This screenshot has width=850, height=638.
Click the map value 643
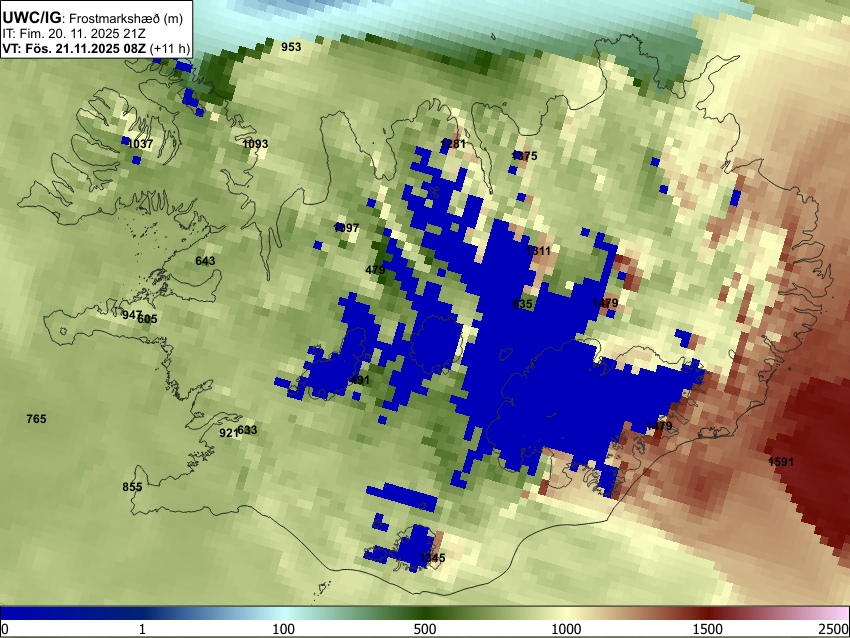pyautogui.click(x=205, y=261)
